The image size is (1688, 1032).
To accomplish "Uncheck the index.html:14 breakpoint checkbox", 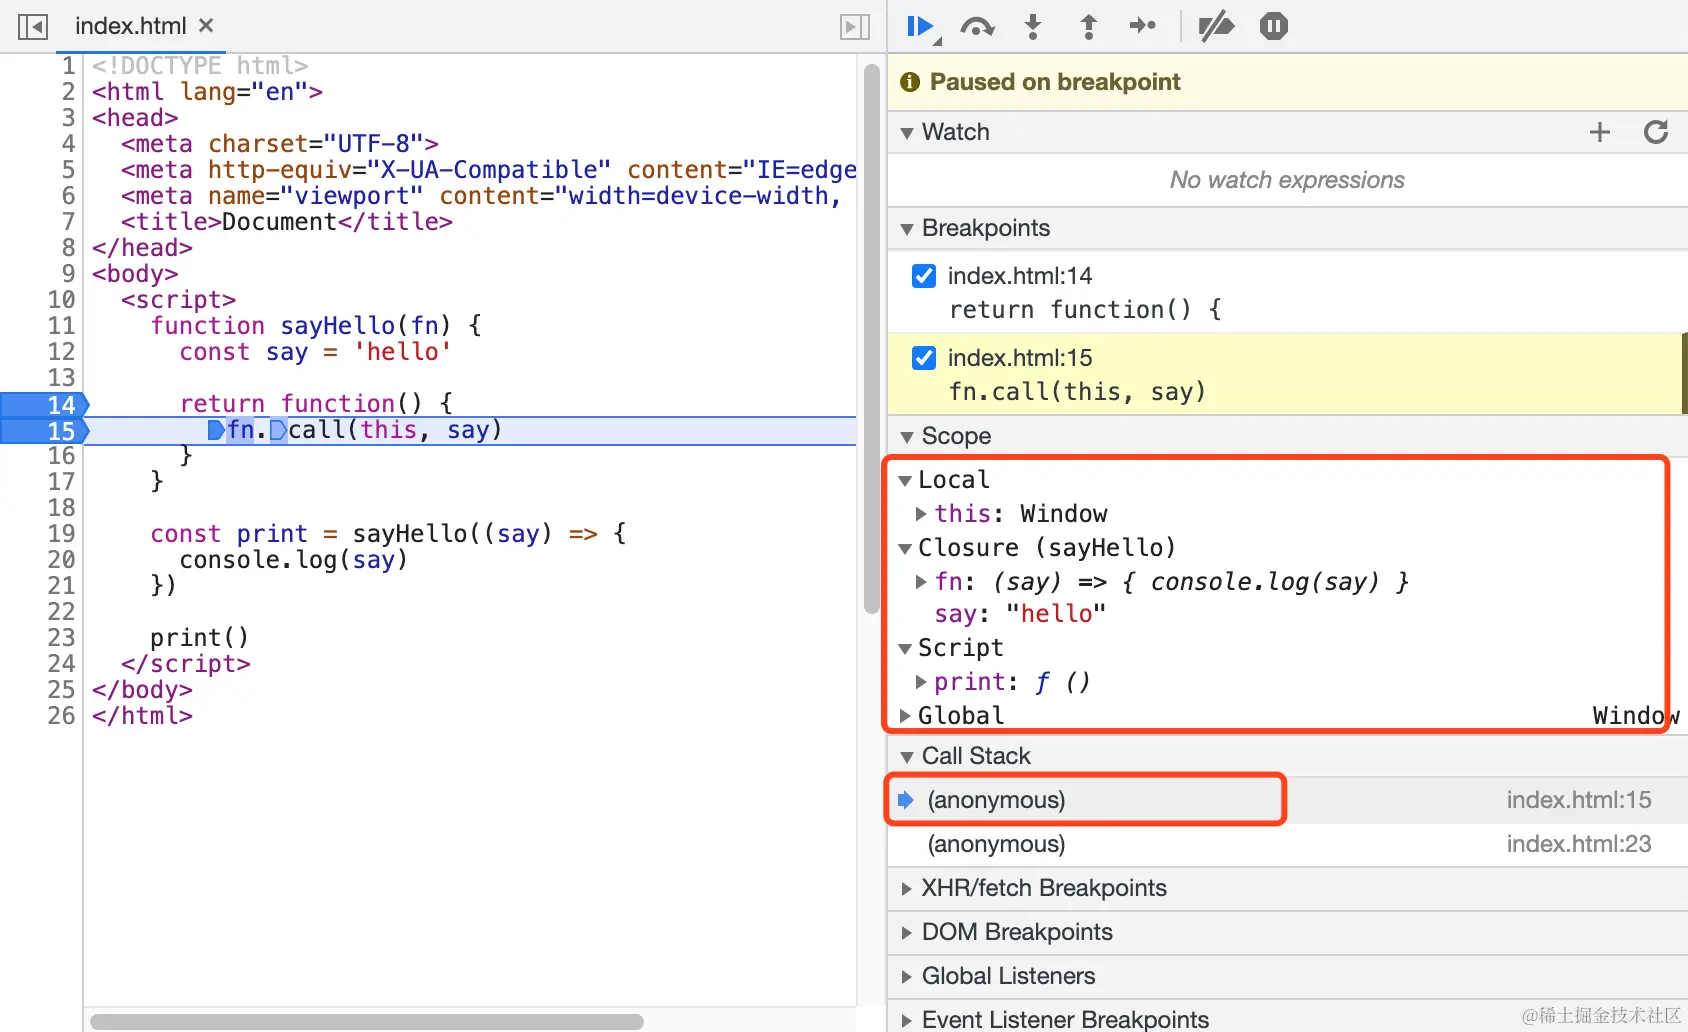I will 924,276.
